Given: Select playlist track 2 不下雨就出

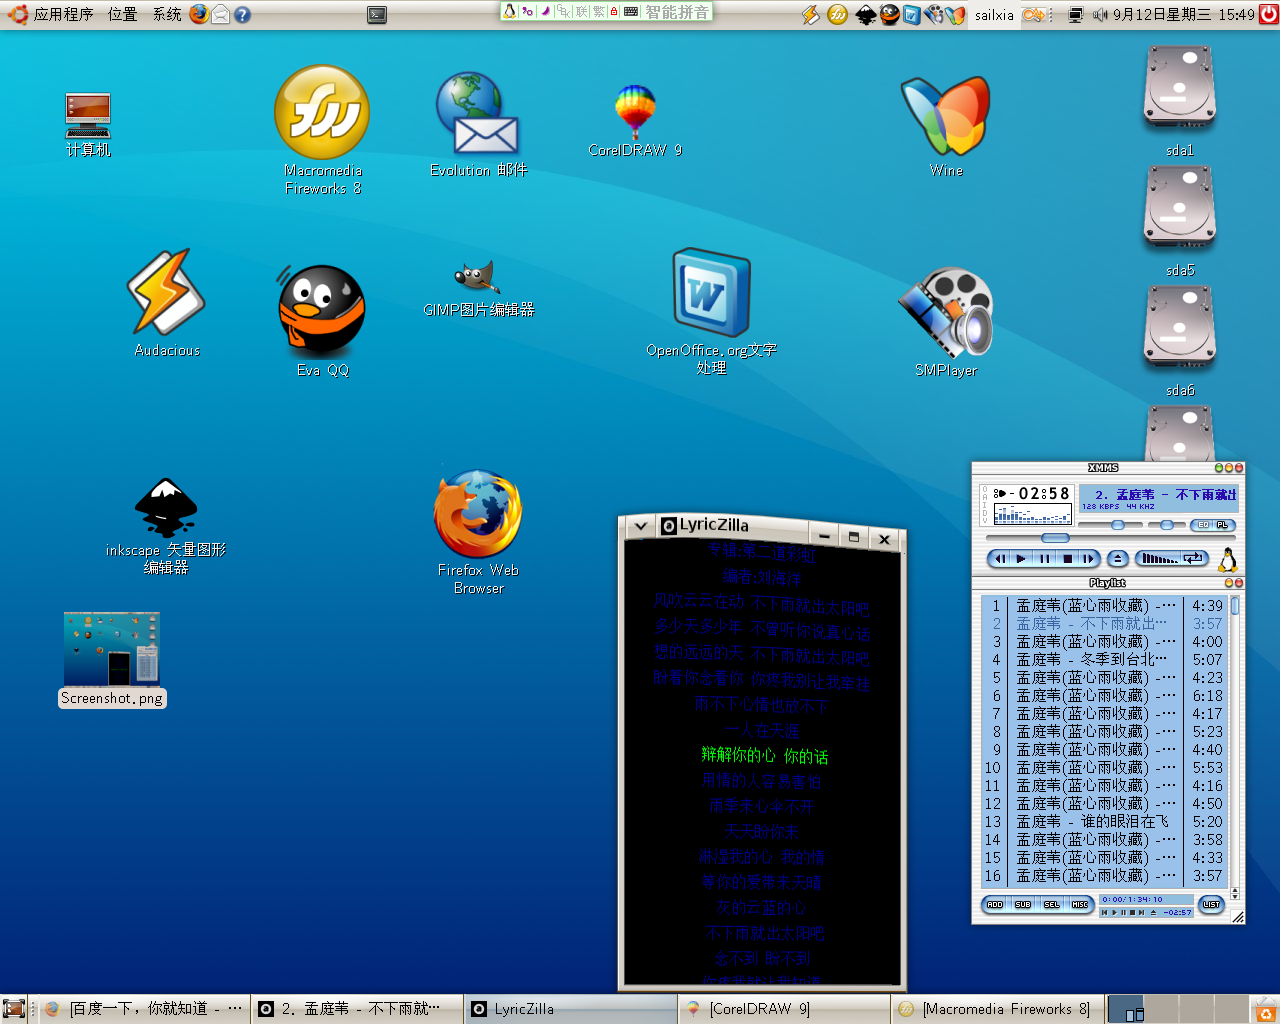Looking at the screenshot, I should click(1105, 624).
